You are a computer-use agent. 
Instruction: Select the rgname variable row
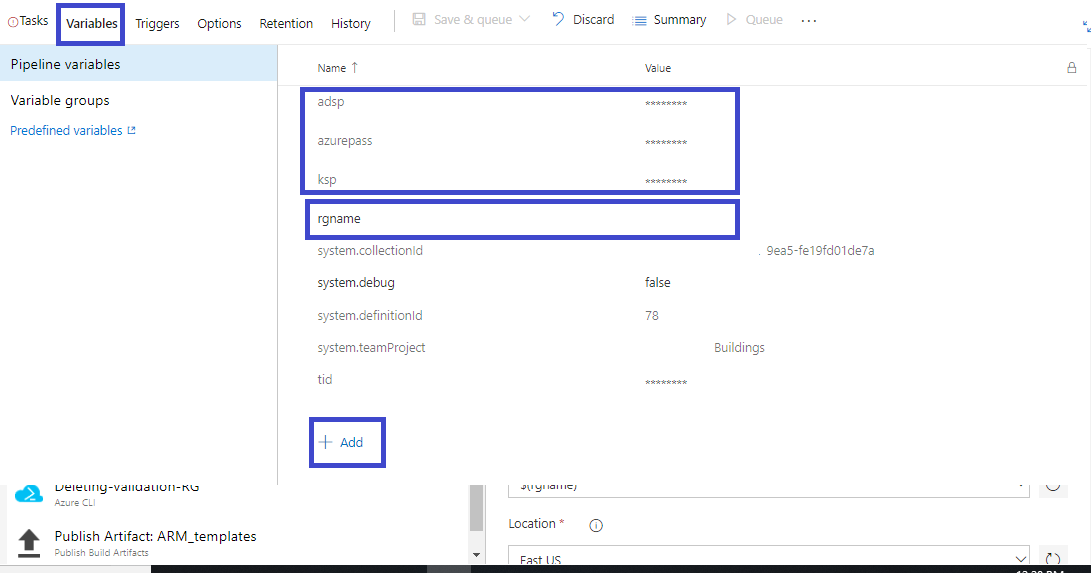pos(522,219)
